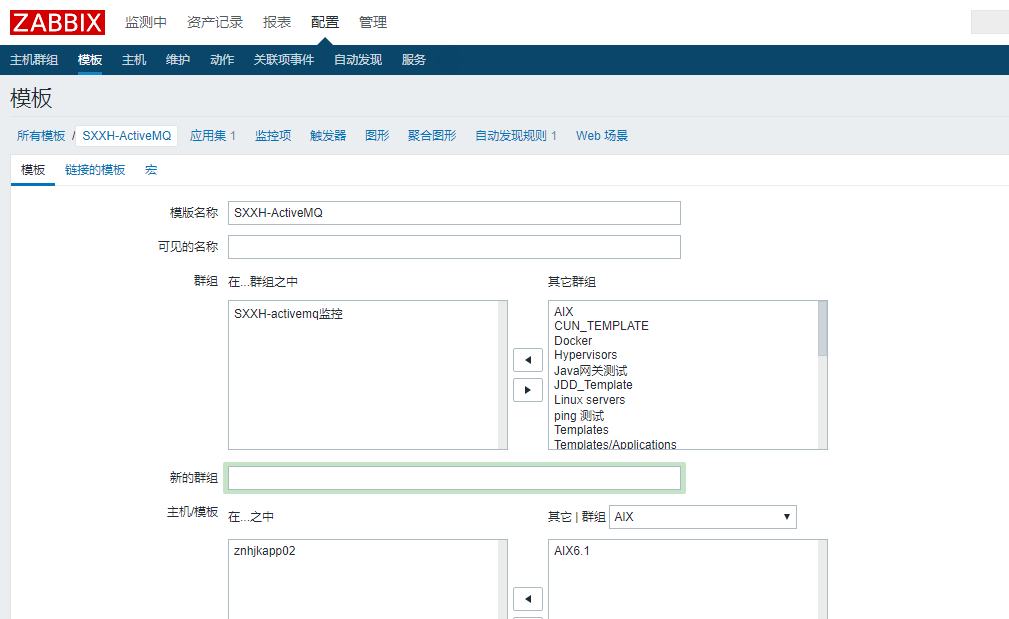
Task: Open the 配置 menu
Action: 325,22
